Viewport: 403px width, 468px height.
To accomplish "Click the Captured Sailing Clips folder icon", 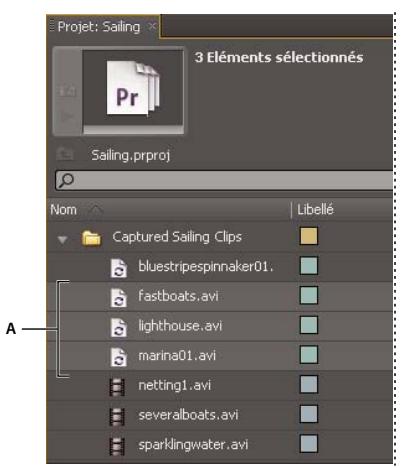I will tap(91, 238).
